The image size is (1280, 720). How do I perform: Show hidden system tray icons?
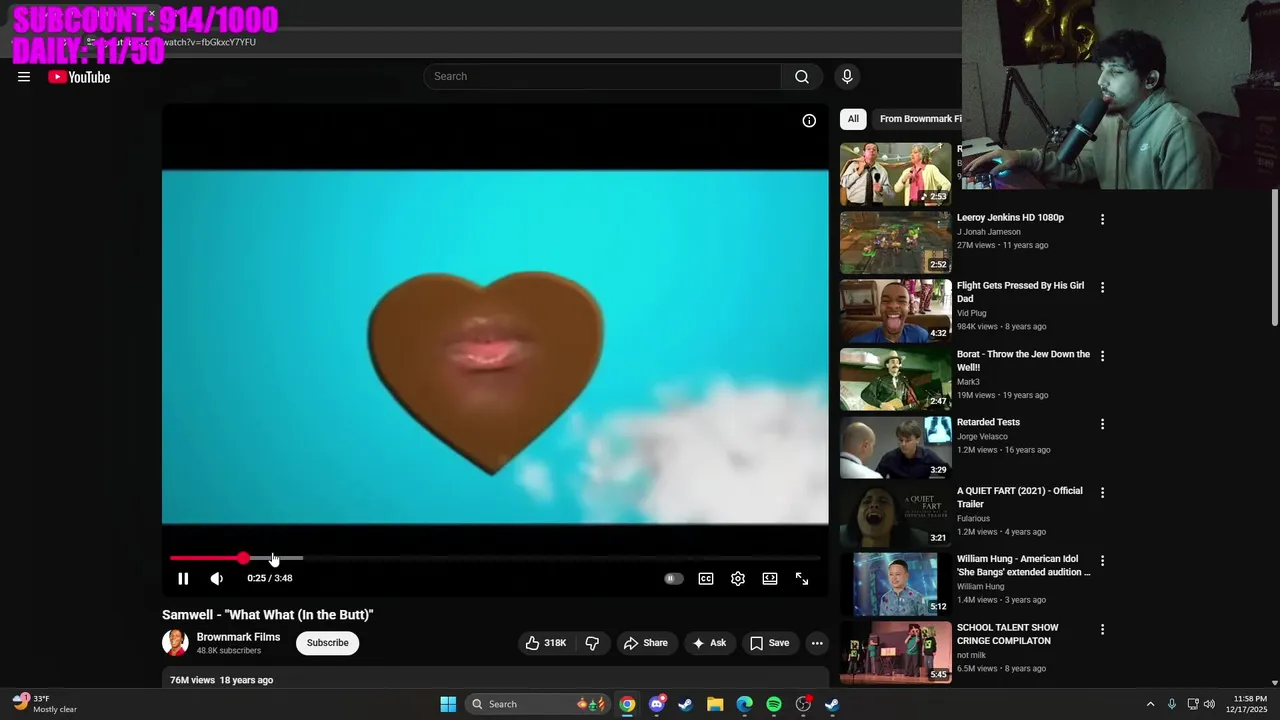(x=1150, y=704)
